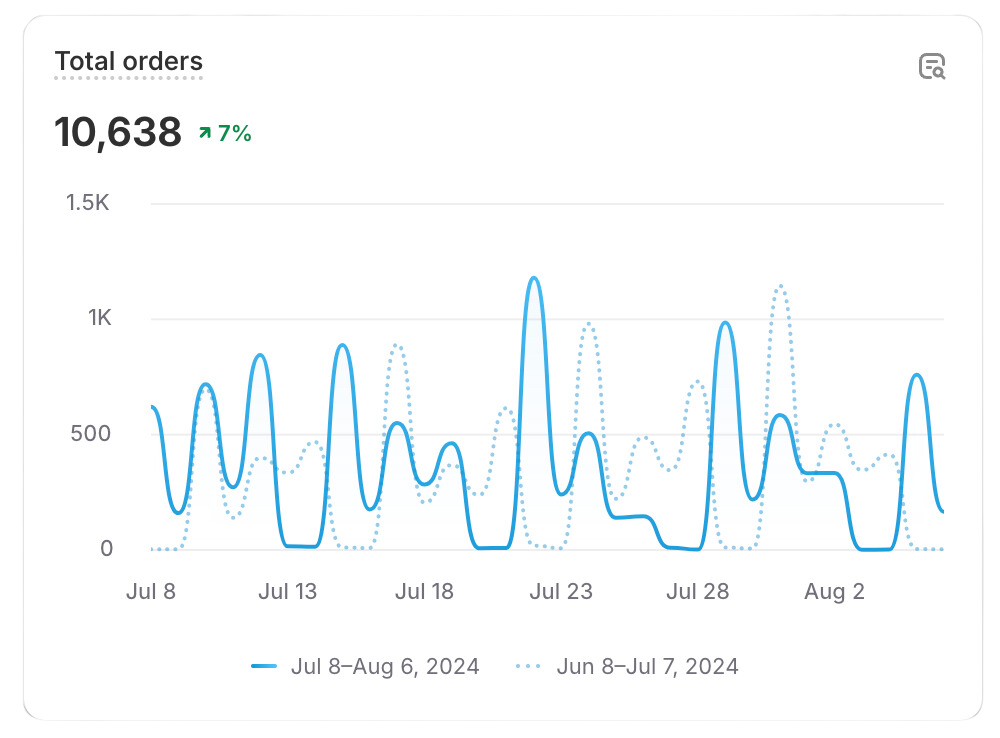The image size is (1000, 738).
Task: Click the green upward trend arrow
Action: pos(205,133)
